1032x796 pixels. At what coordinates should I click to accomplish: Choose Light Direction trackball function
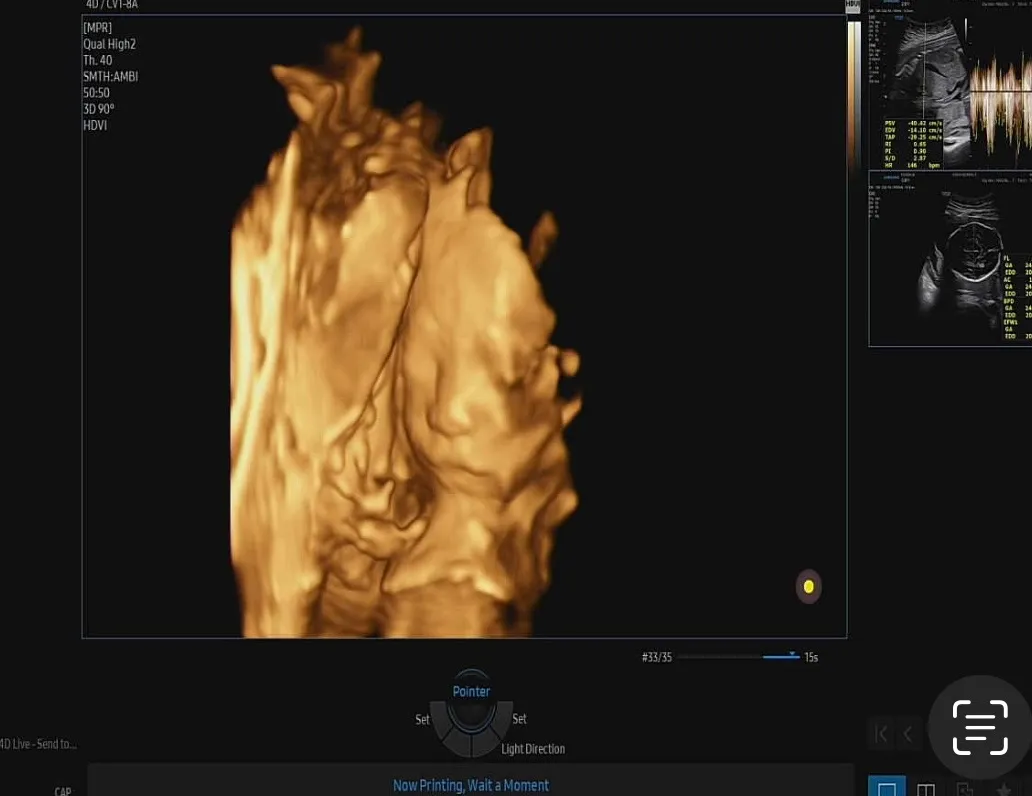point(533,749)
